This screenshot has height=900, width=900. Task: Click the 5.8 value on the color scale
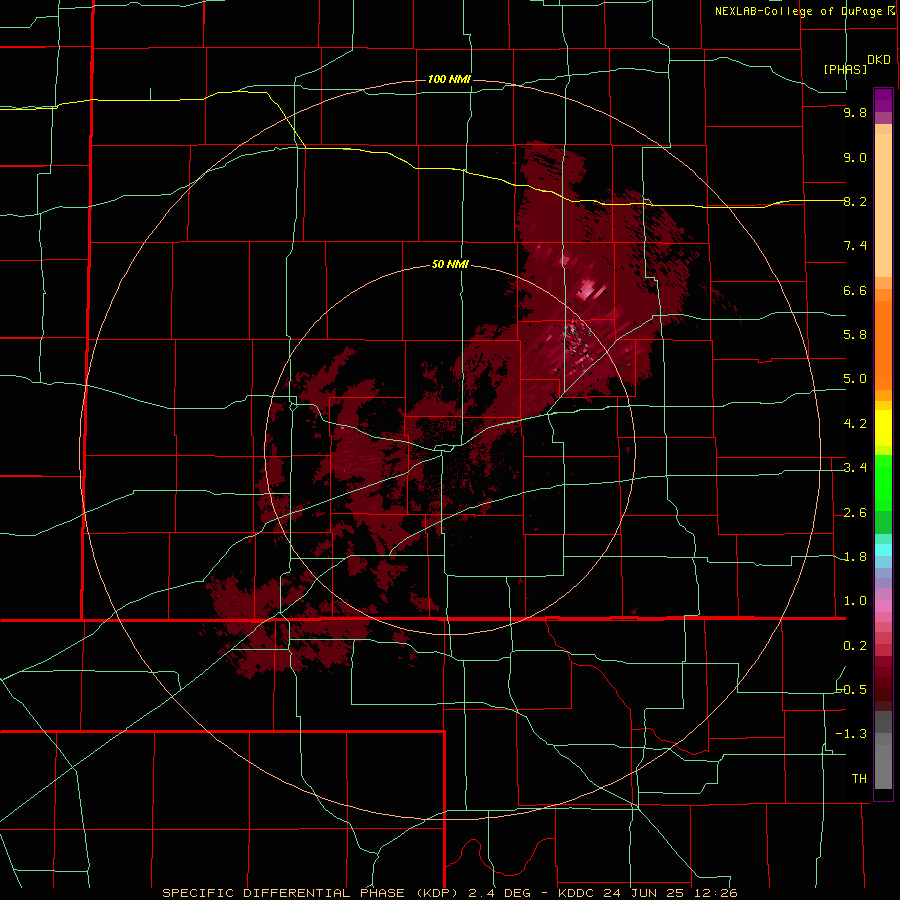[855, 335]
